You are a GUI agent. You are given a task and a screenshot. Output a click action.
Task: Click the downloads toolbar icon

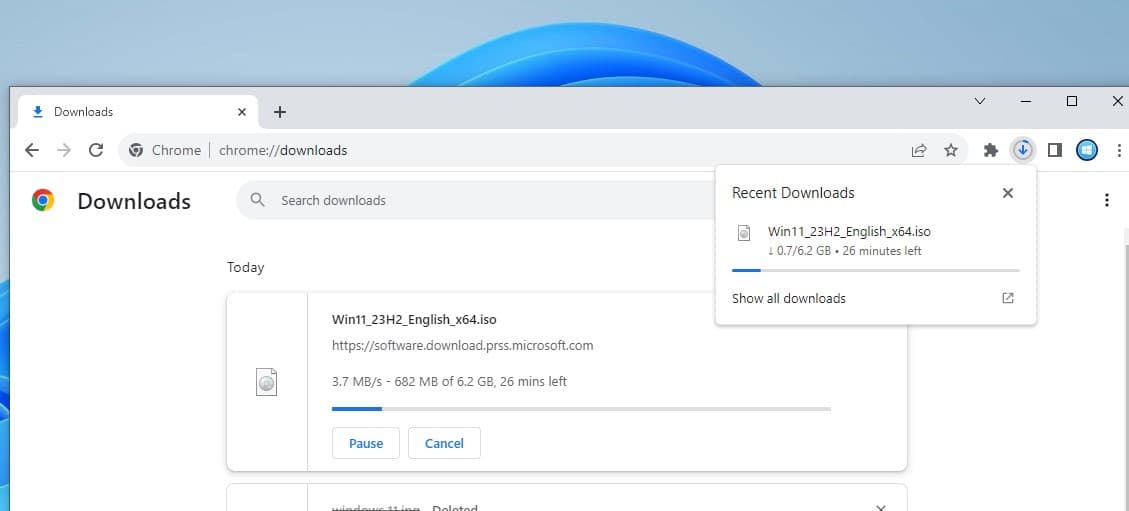pos(1022,150)
